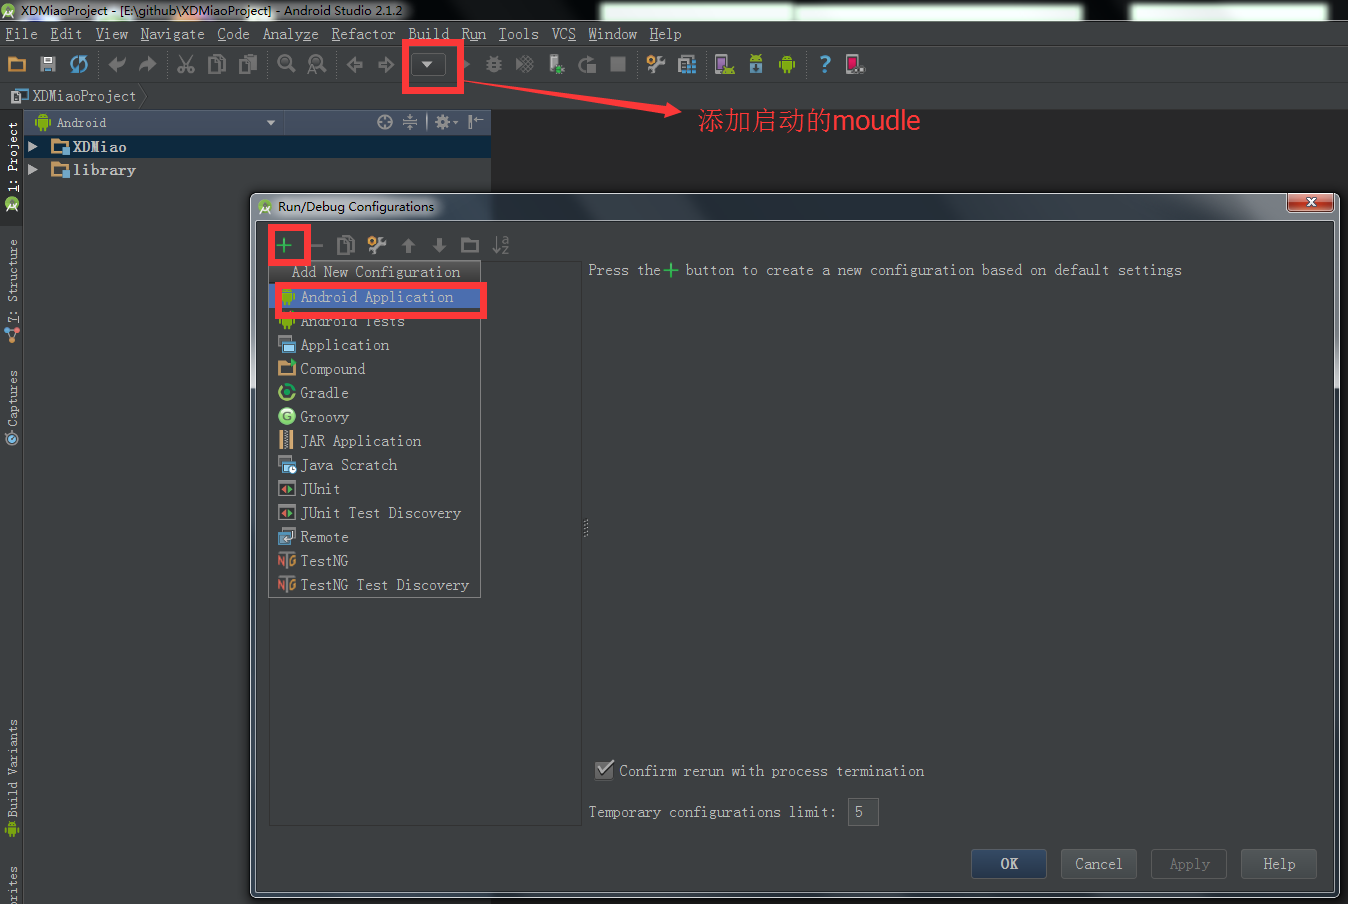Click the Cancel button
The height and width of the screenshot is (904, 1348).
pyautogui.click(x=1098, y=864)
